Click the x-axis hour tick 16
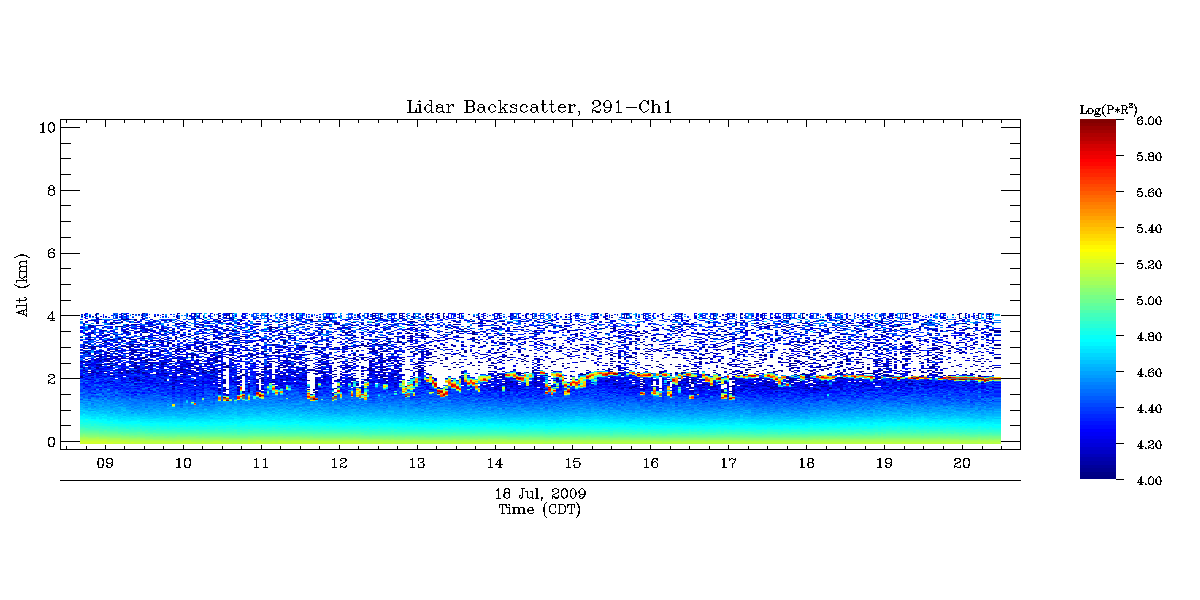 651,464
